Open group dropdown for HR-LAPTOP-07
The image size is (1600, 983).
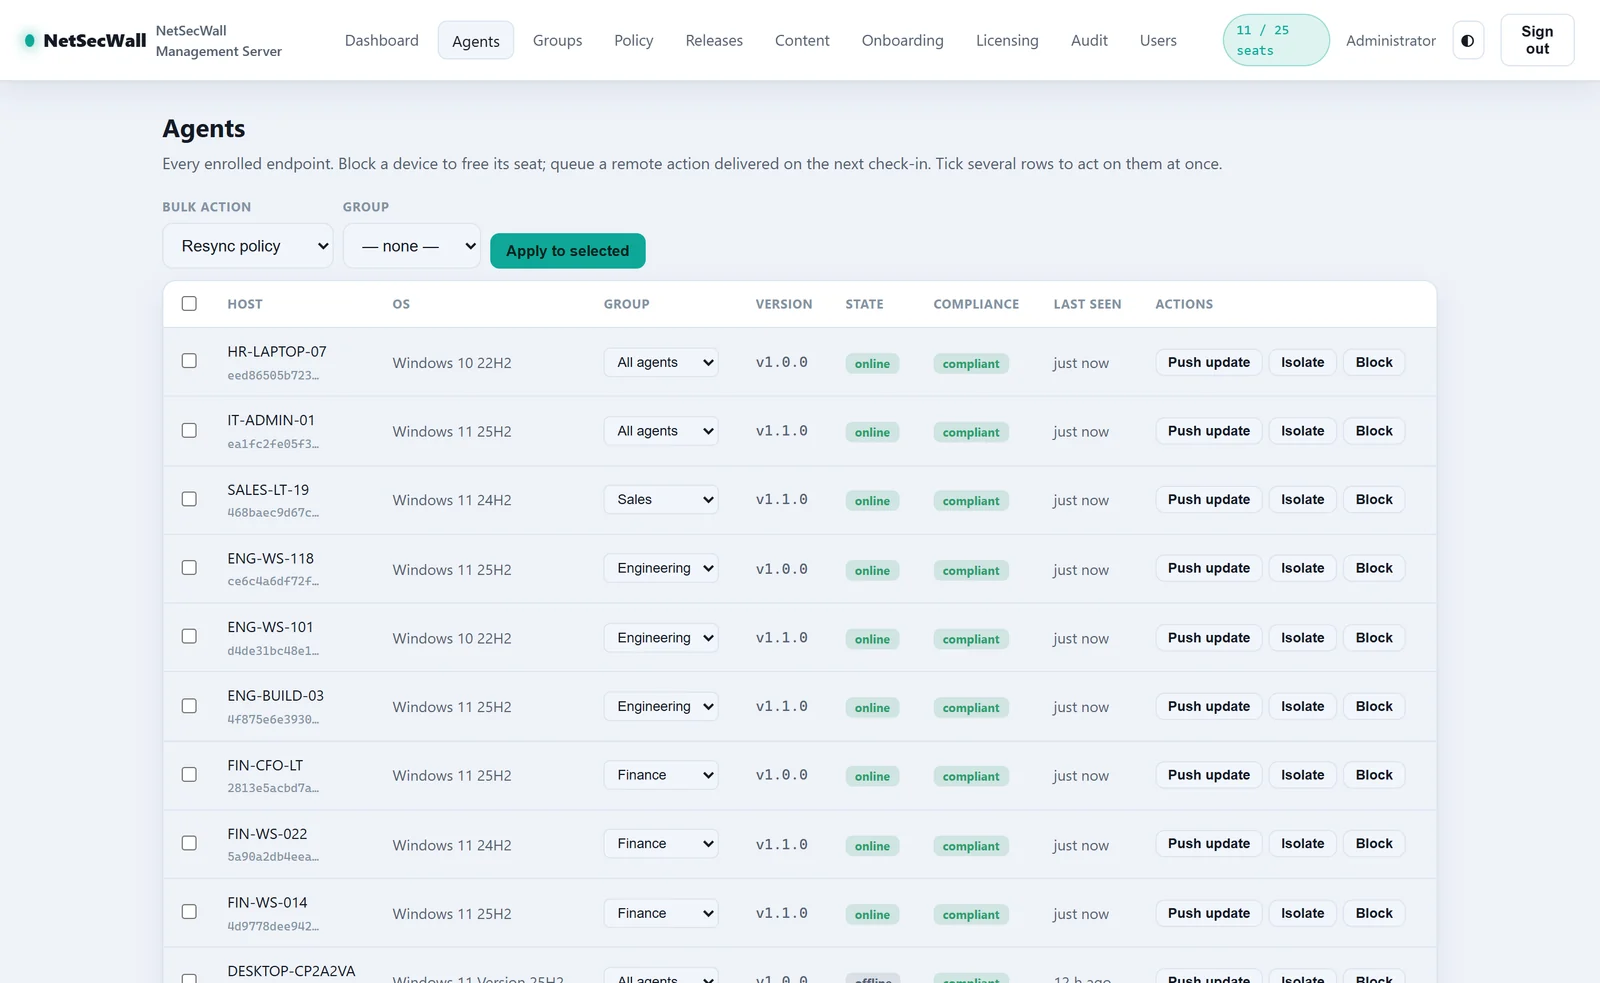coord(661,362)
